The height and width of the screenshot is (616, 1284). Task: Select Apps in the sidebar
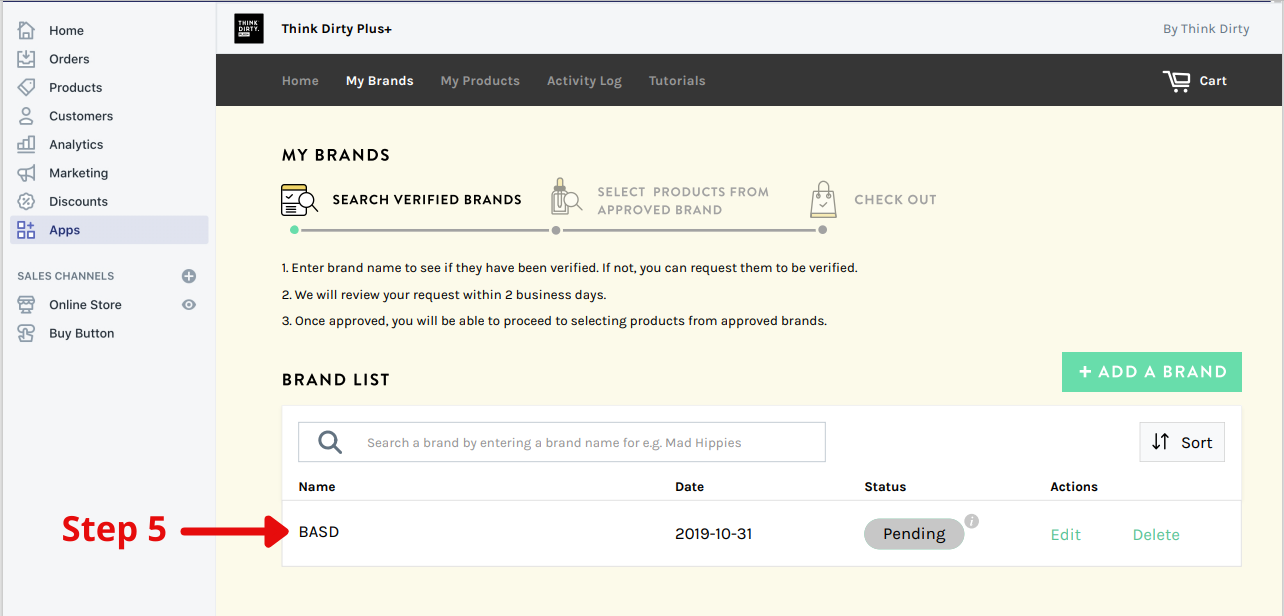pos(110,230)
